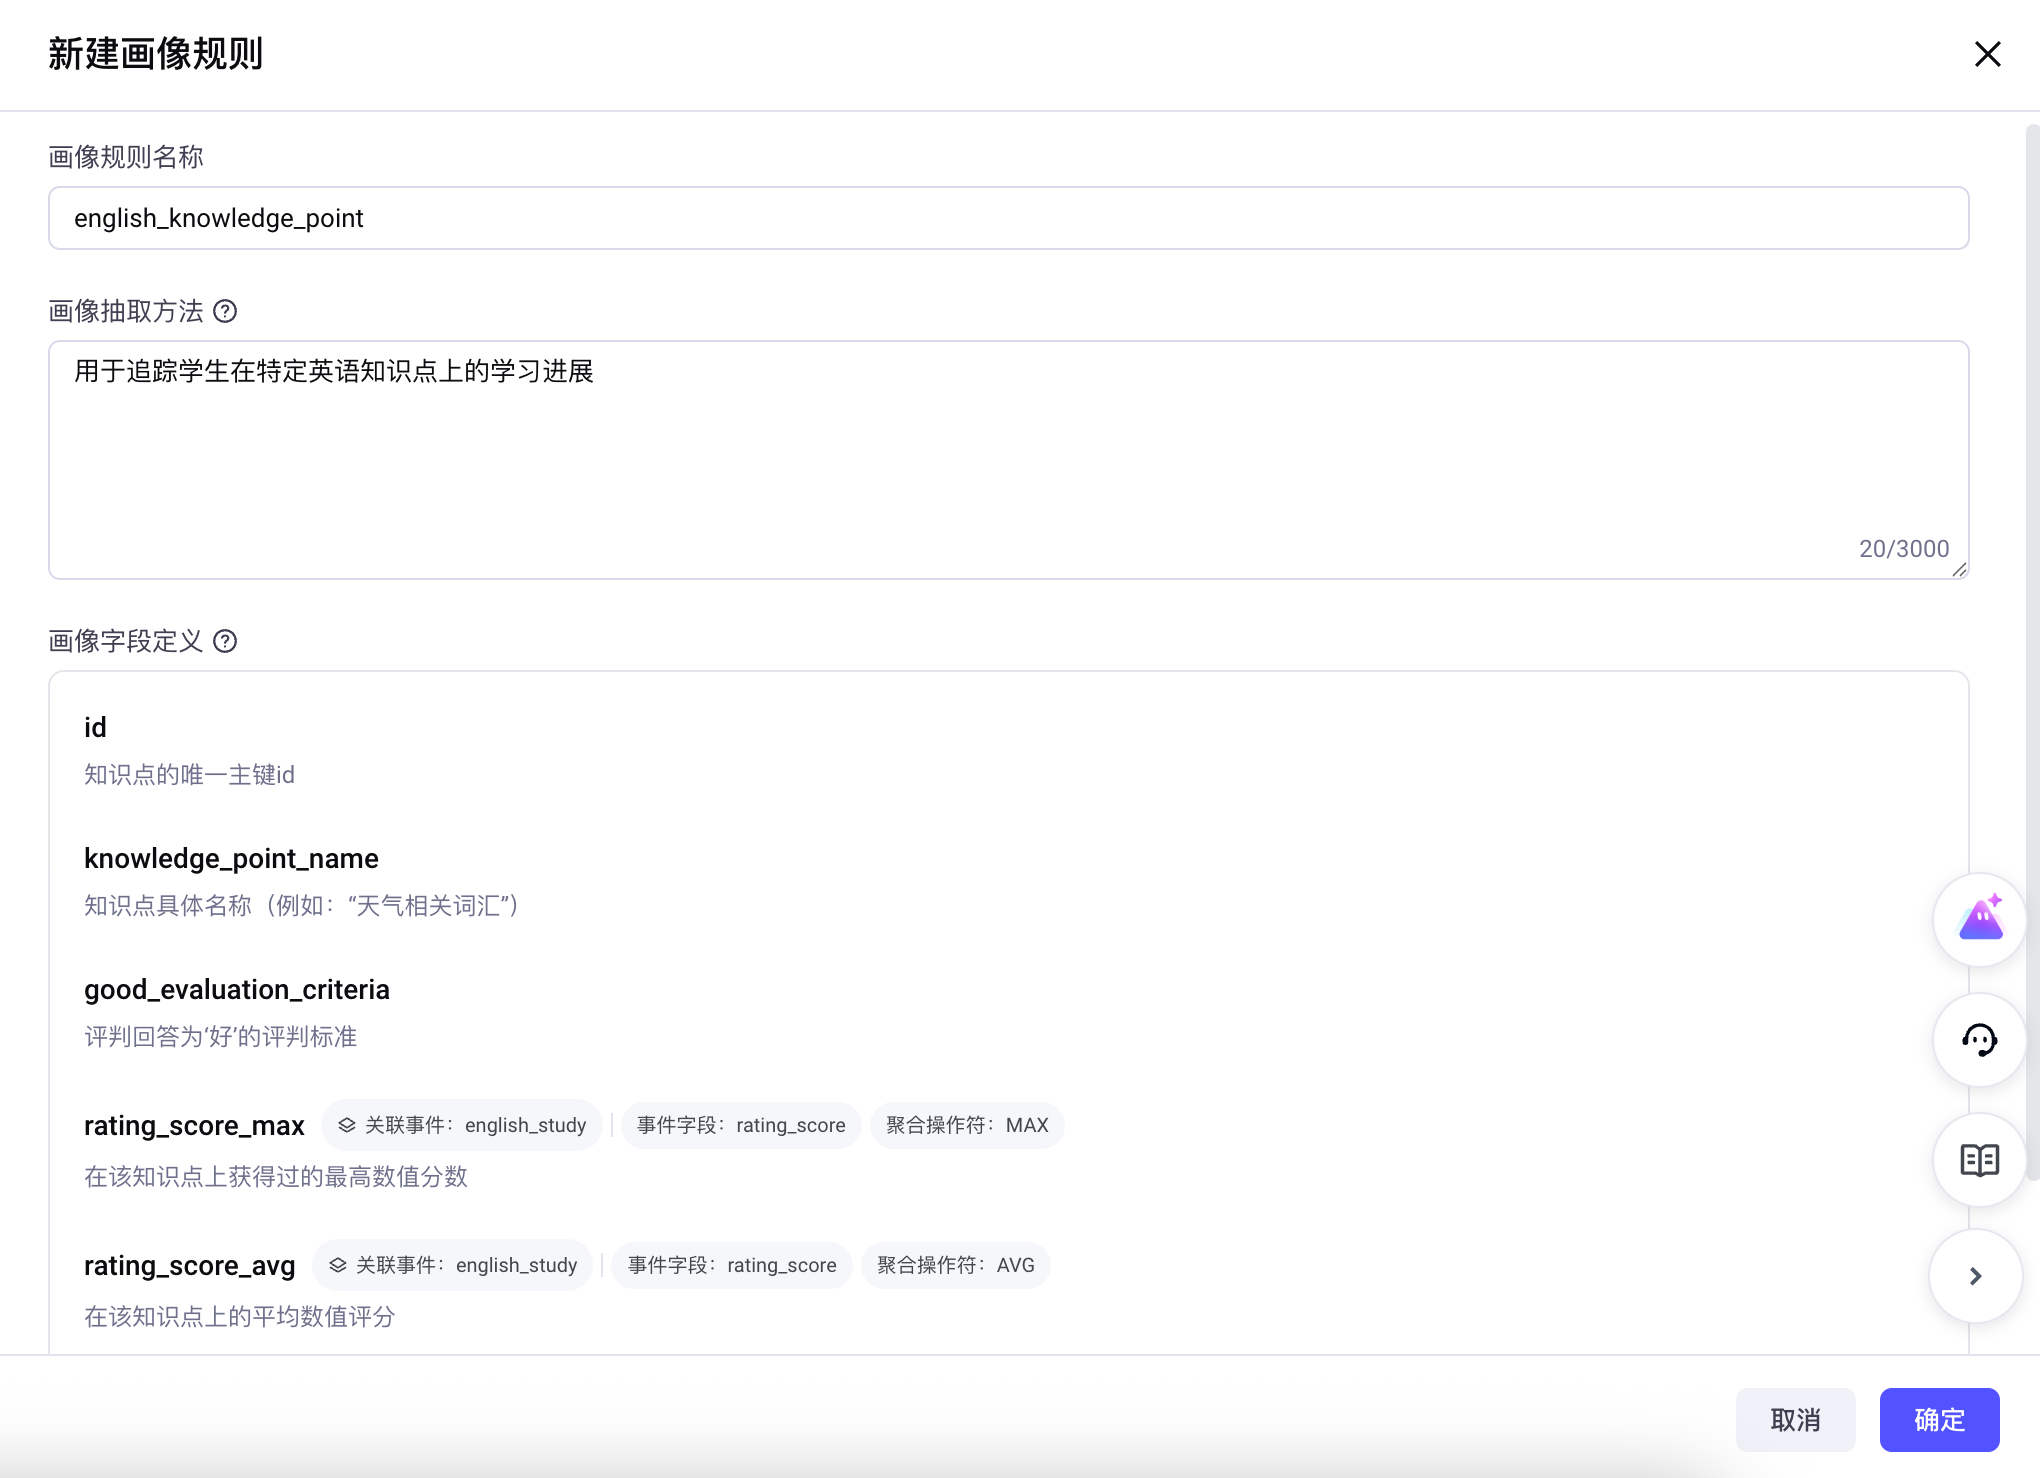The width and height of the screenshot is (2040, 1478).
Task: Open the documentation book icon
Action: click(1979, 1160)
